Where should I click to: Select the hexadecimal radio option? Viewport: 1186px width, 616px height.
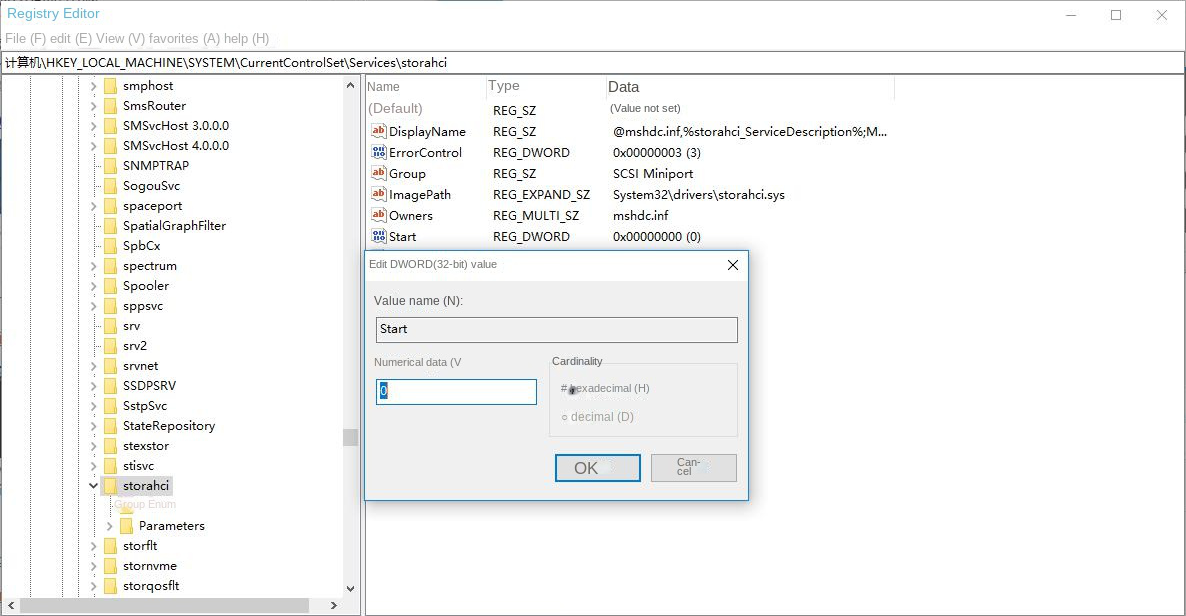coord(566,389)
